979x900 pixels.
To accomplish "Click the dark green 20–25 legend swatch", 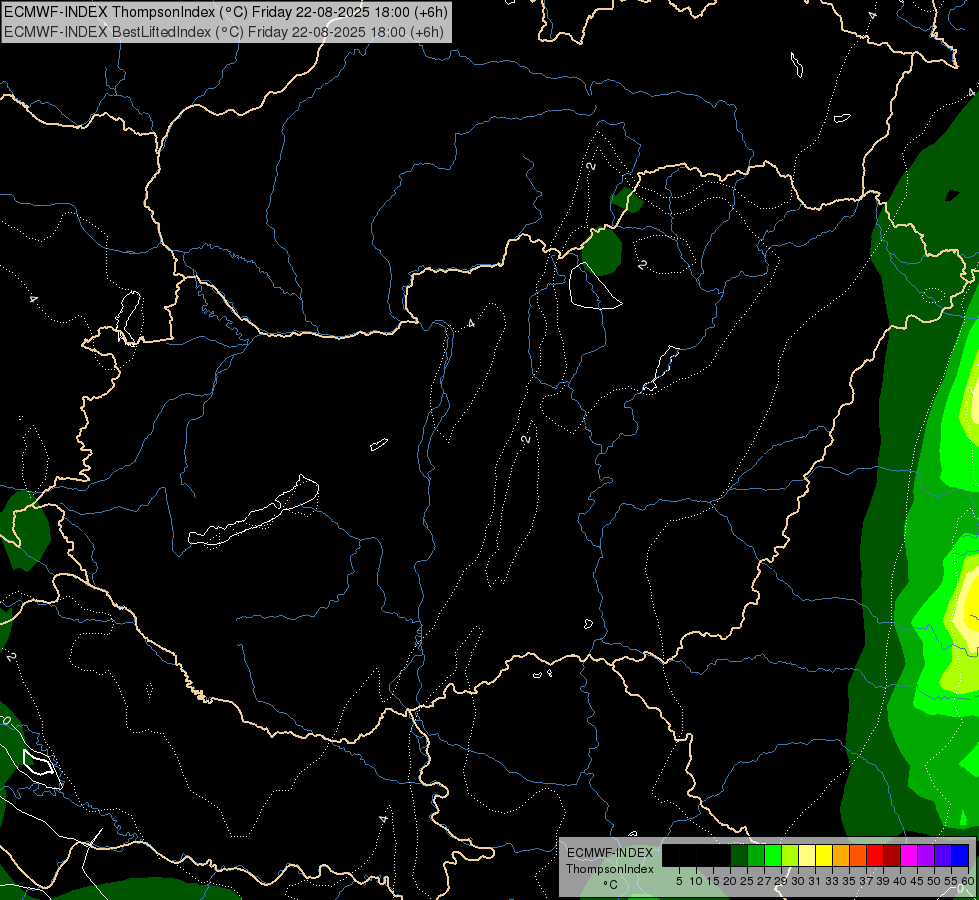I will (739, 855).
